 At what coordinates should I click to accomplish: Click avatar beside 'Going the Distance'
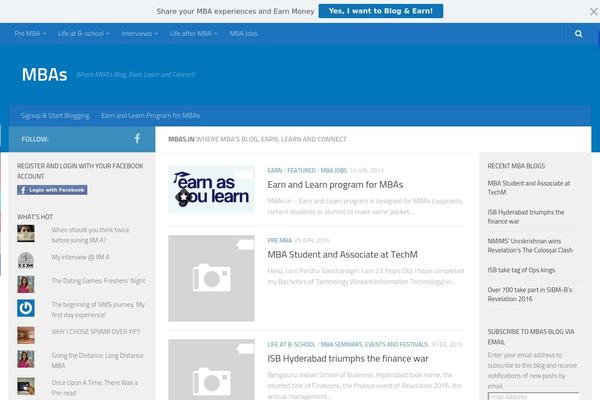coord(26,359)
